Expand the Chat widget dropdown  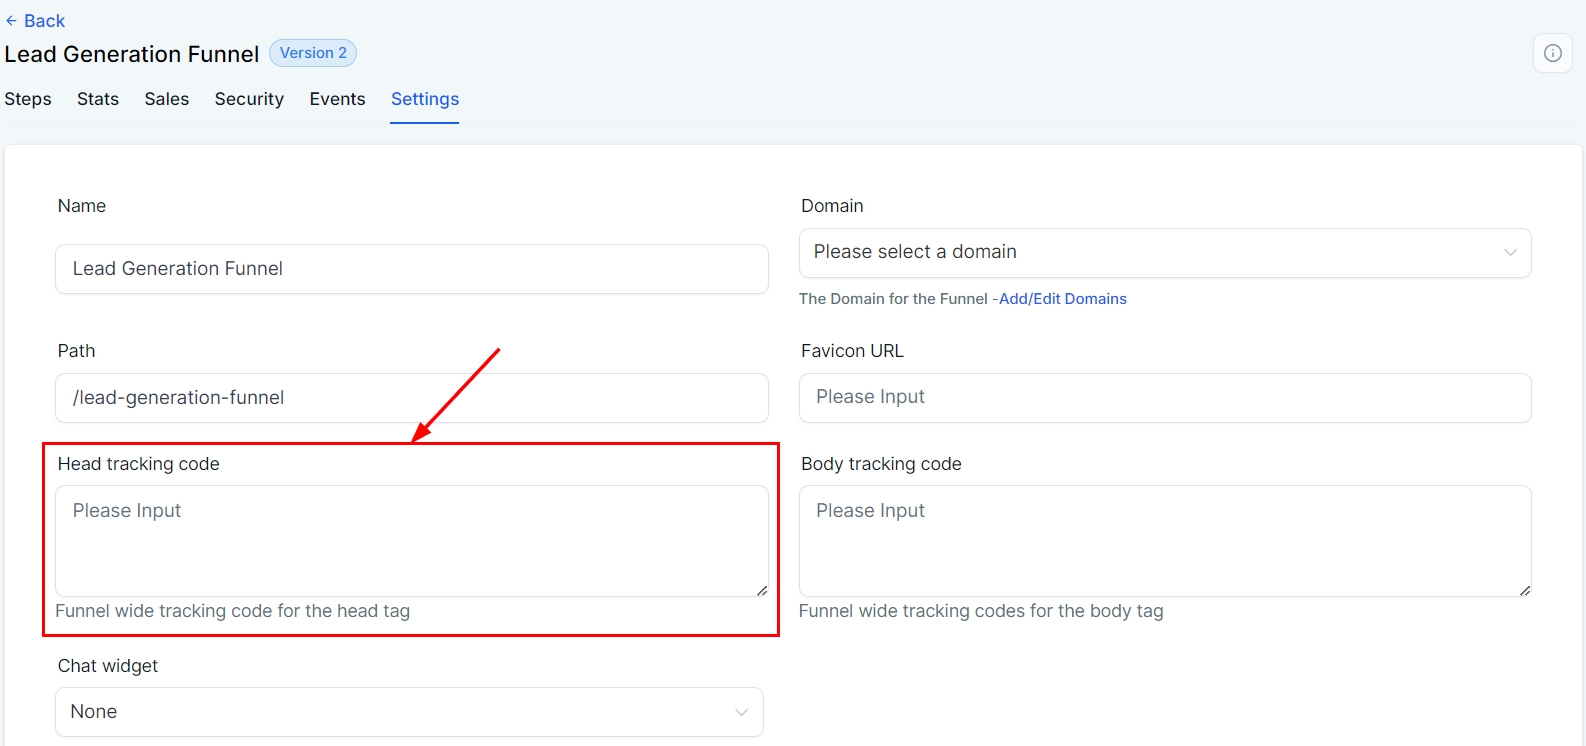pyautogui.click(x=409, y=712)
